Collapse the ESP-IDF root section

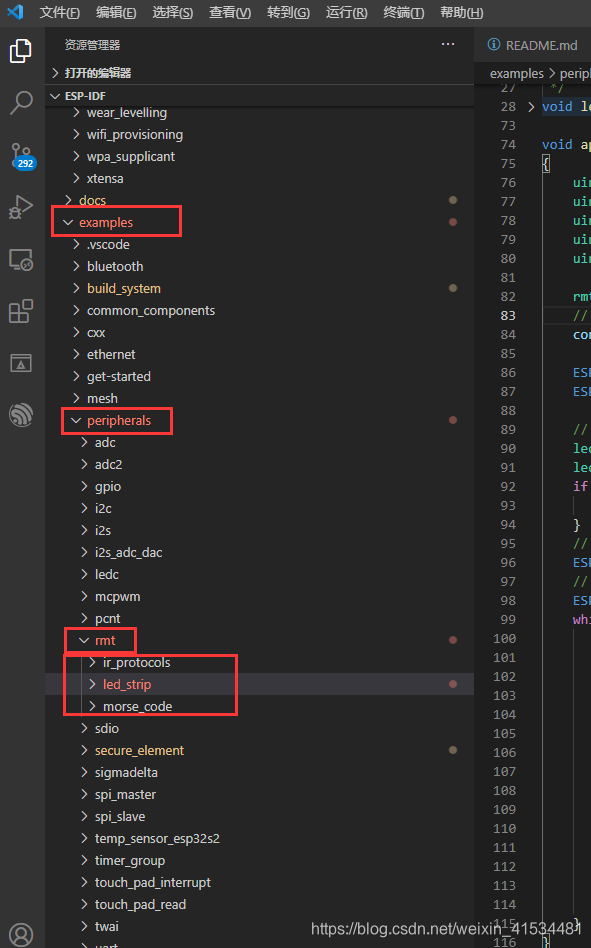(x=260, y=96)
